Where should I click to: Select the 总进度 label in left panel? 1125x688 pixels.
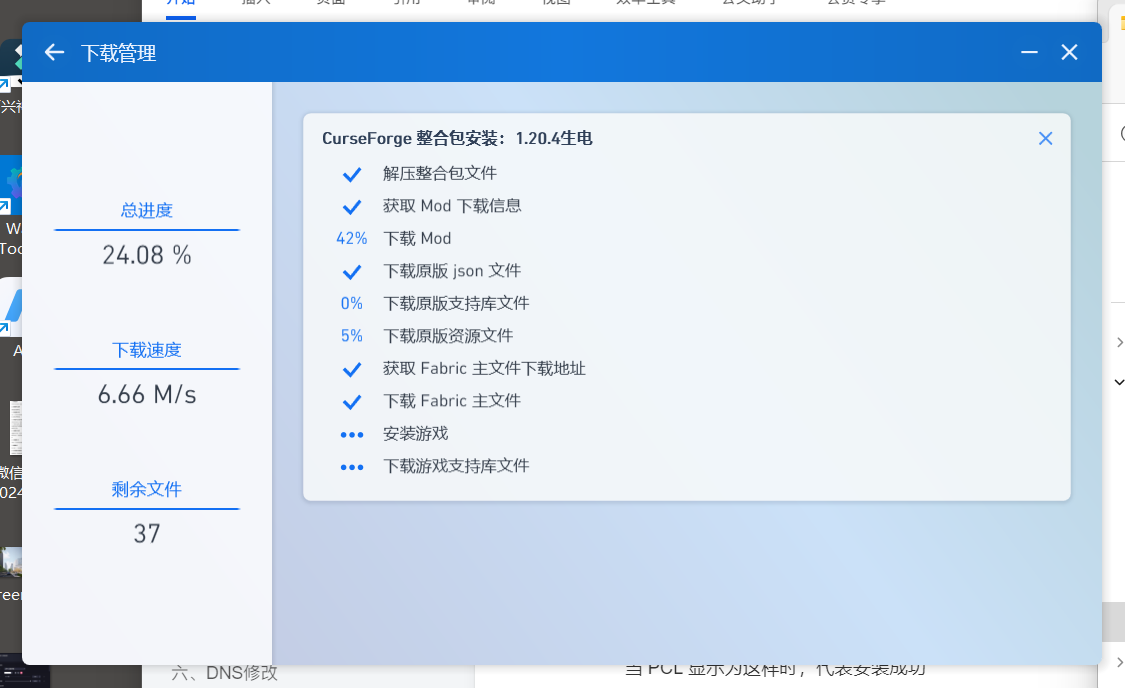pos(147,210)
